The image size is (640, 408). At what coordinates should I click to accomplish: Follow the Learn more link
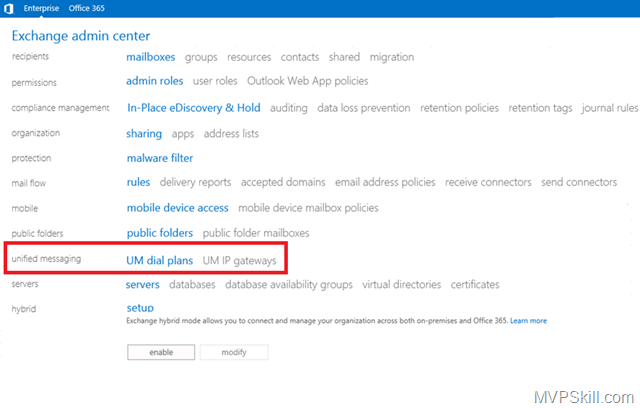529,321
